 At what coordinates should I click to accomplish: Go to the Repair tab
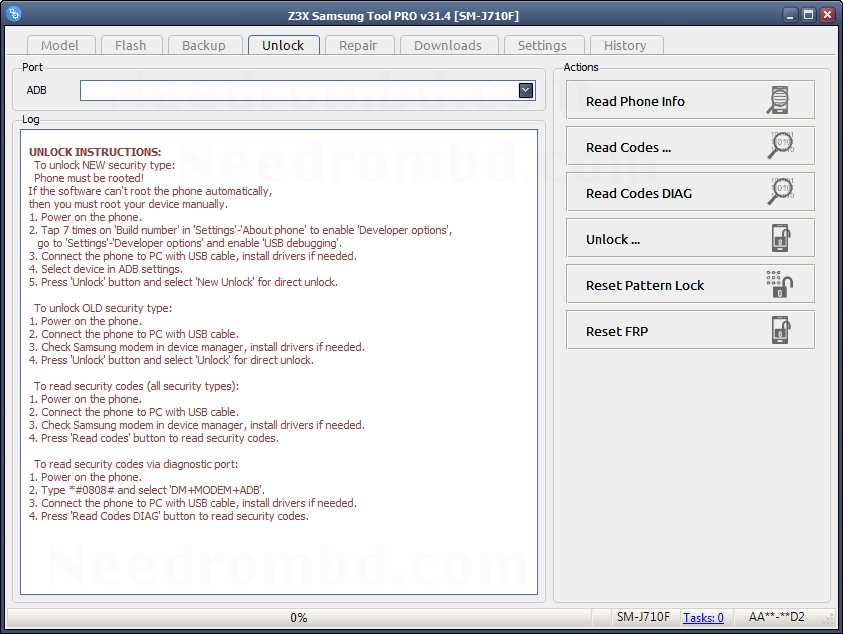click(x=358, y=45)
